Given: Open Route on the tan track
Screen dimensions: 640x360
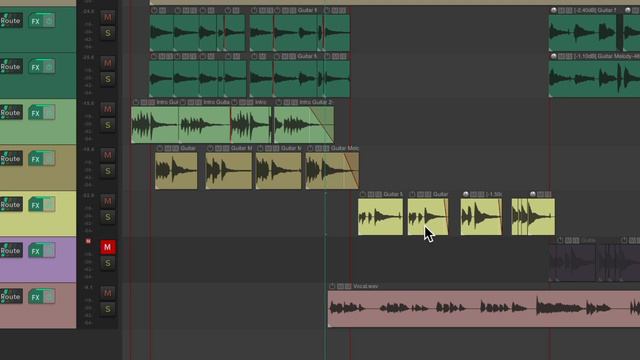Looking at the screenshot, I should [x=11, y=158].
